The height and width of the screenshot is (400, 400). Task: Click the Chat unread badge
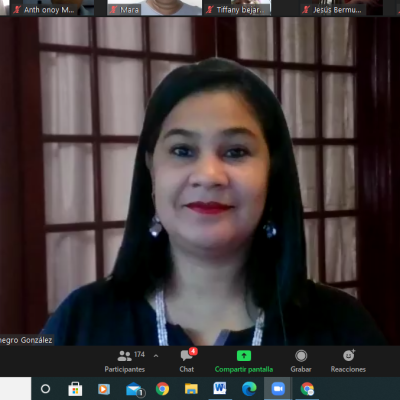[193, 351]
